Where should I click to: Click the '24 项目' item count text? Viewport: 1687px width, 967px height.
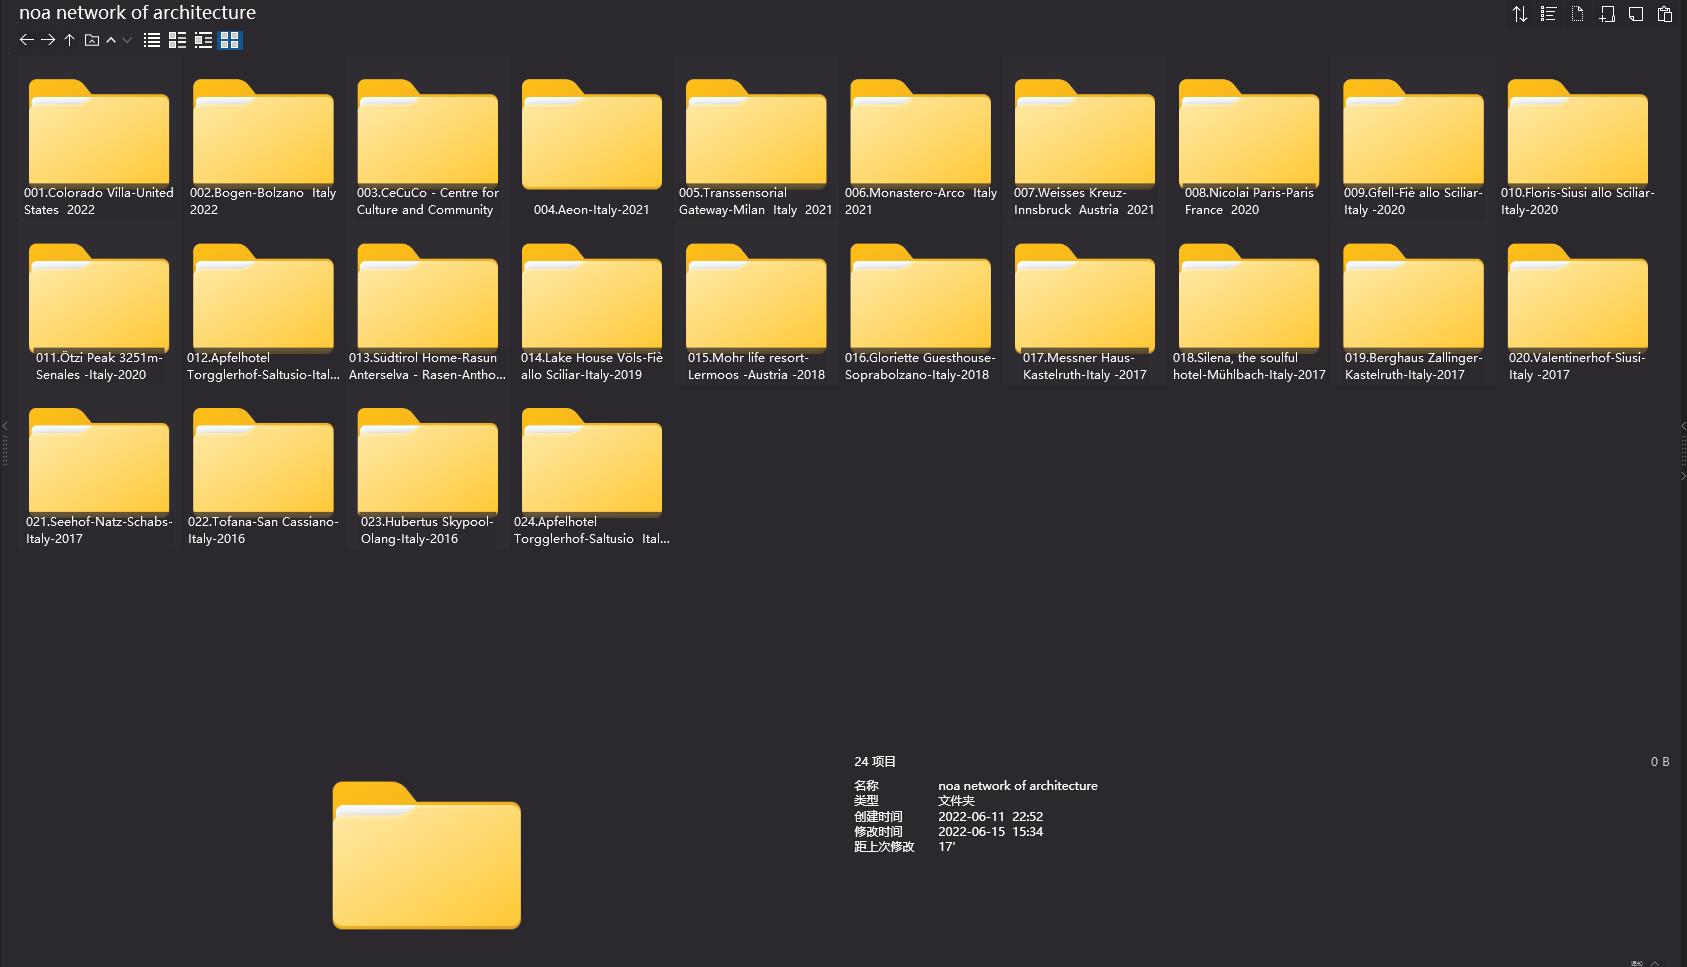point(875,762)
